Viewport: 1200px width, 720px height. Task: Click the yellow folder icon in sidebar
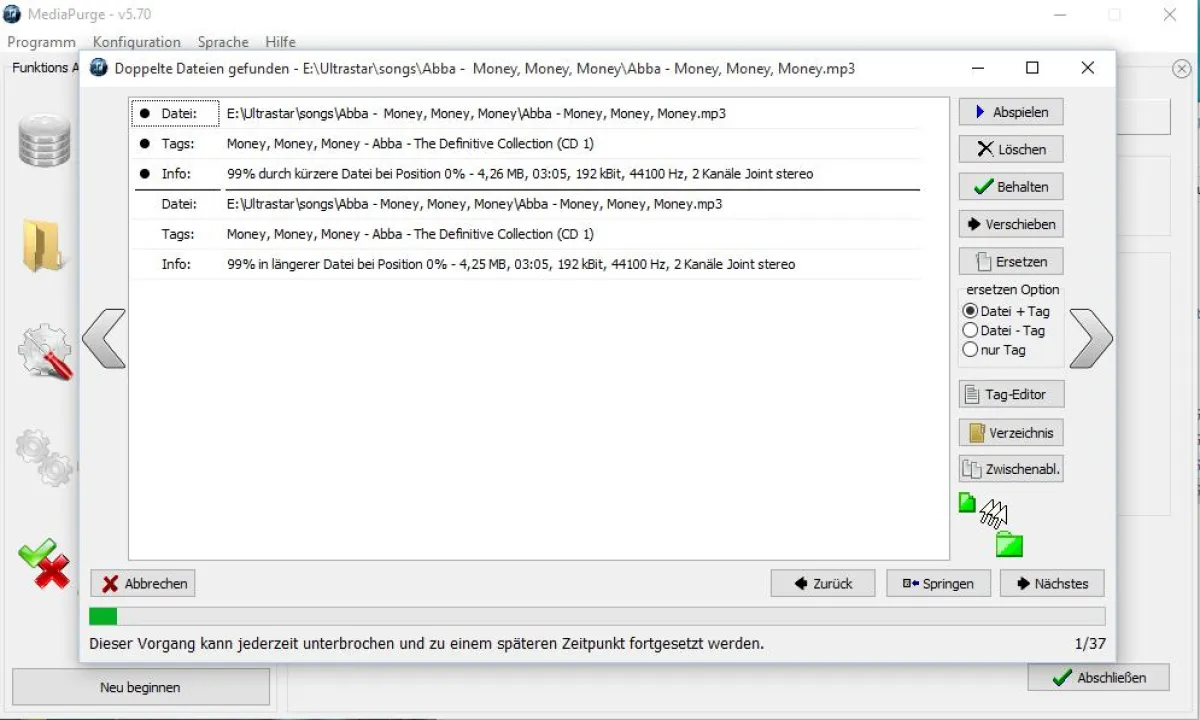point(45,245)
